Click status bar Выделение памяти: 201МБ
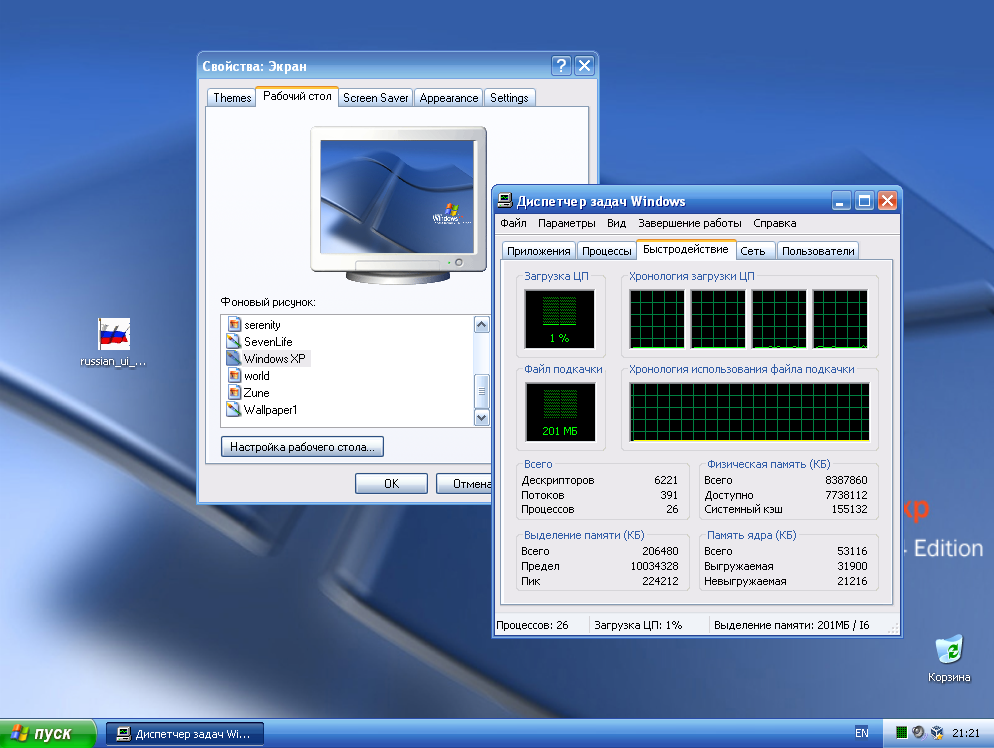This screenshot has height=748, width=994. tap(791, 625)
